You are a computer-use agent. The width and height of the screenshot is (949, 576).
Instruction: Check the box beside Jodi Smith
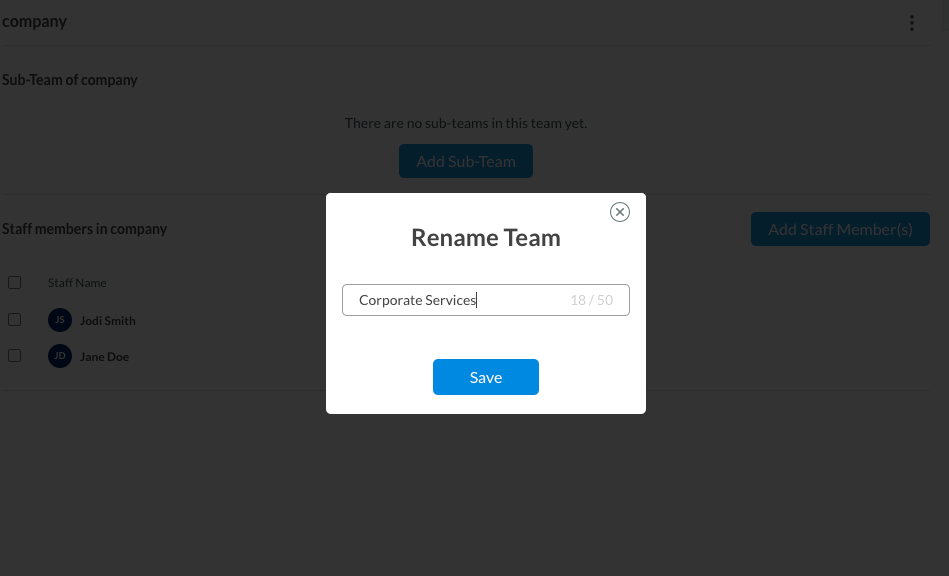click(x=15, y=320)
